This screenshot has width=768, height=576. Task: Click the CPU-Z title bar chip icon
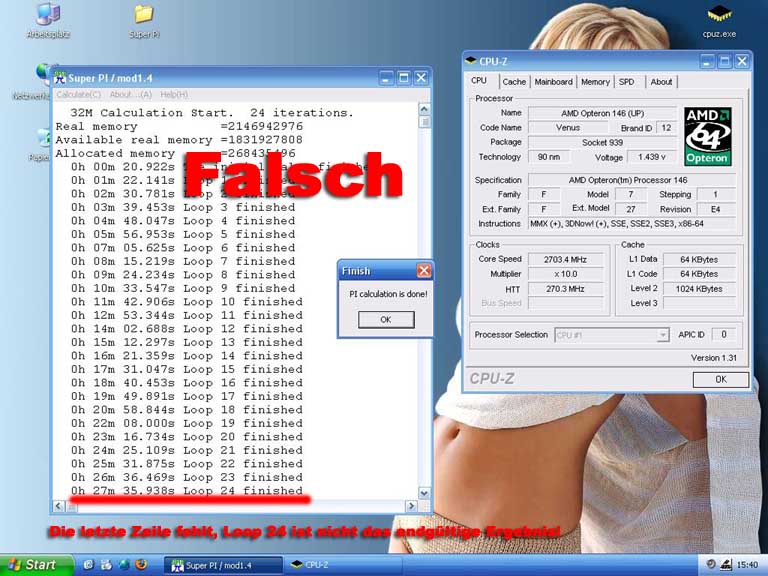[x=471, y=61]
